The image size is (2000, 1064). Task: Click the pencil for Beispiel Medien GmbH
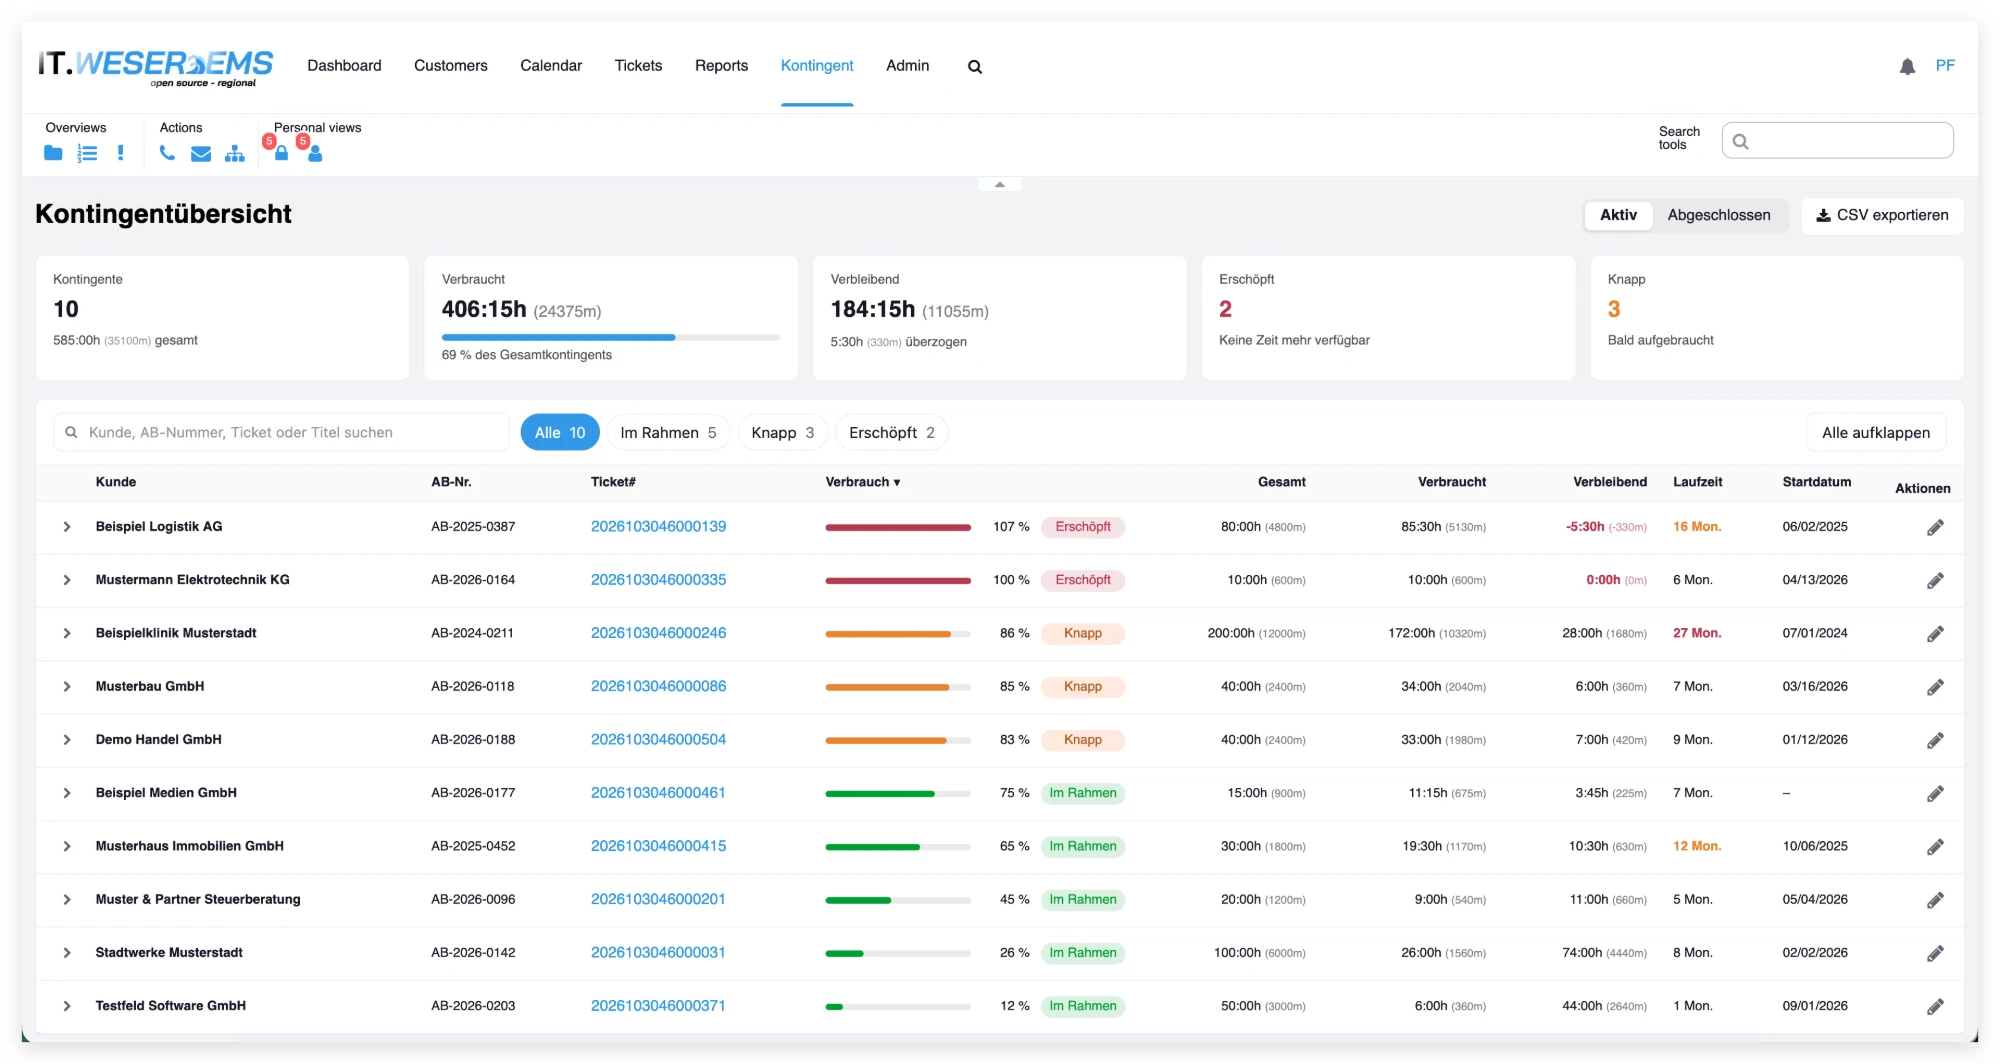(x=1936, y=794)
